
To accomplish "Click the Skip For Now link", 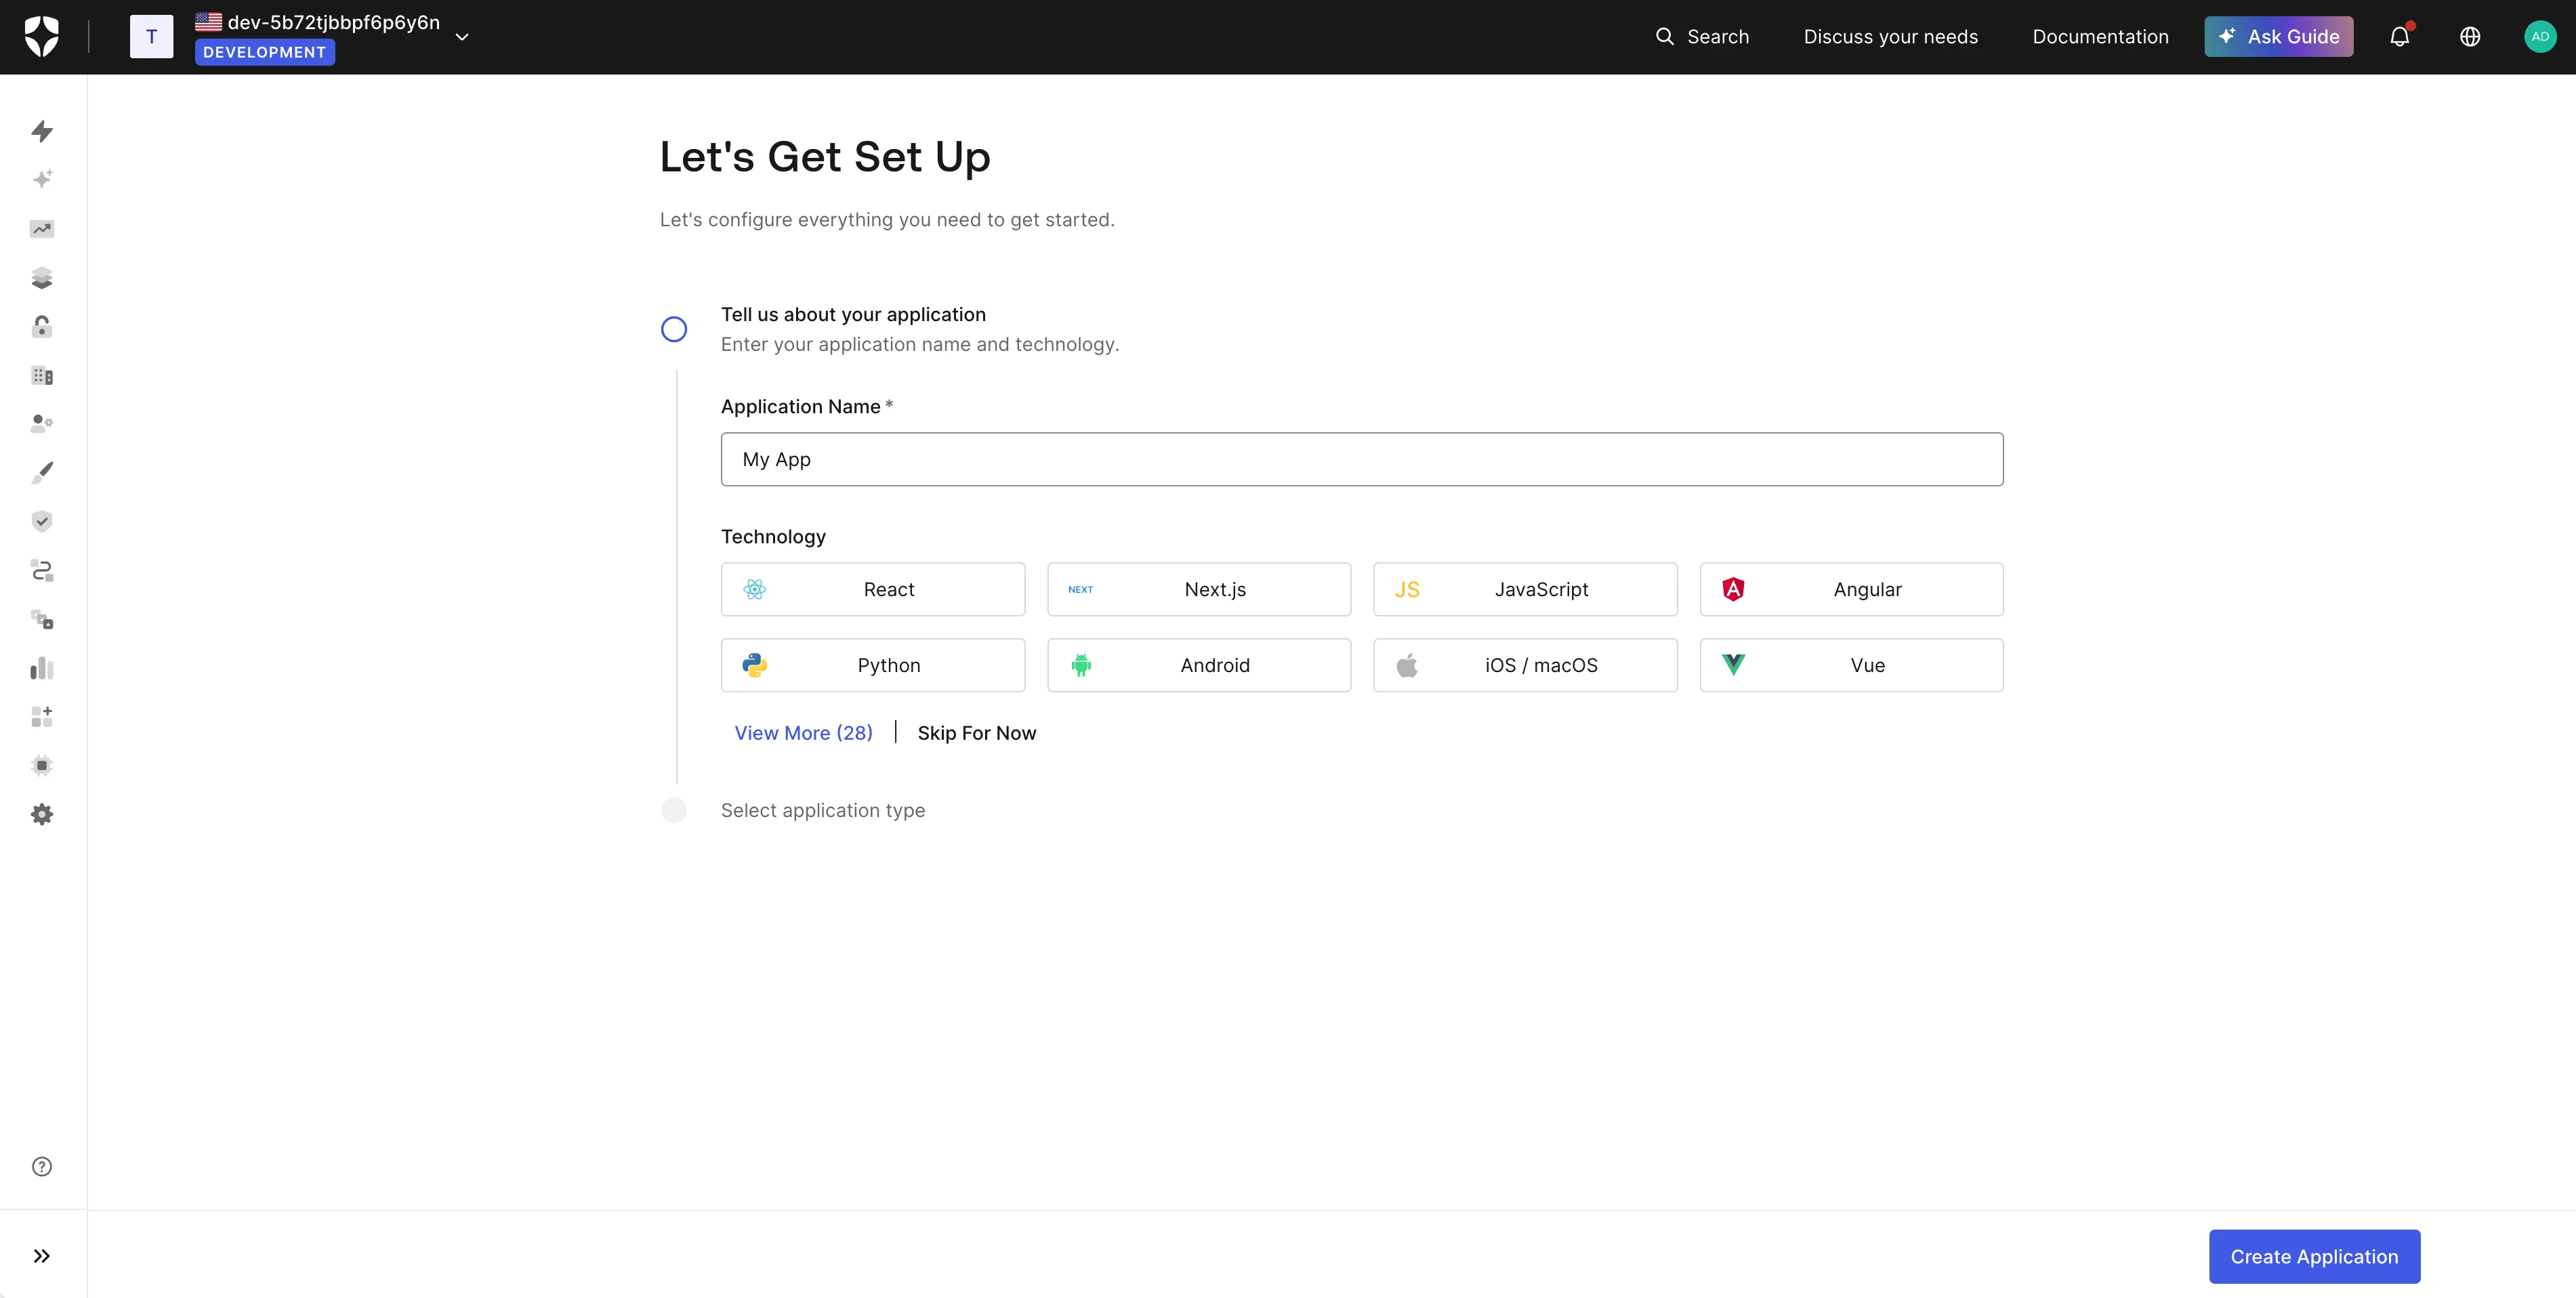I will click(976, 733).
